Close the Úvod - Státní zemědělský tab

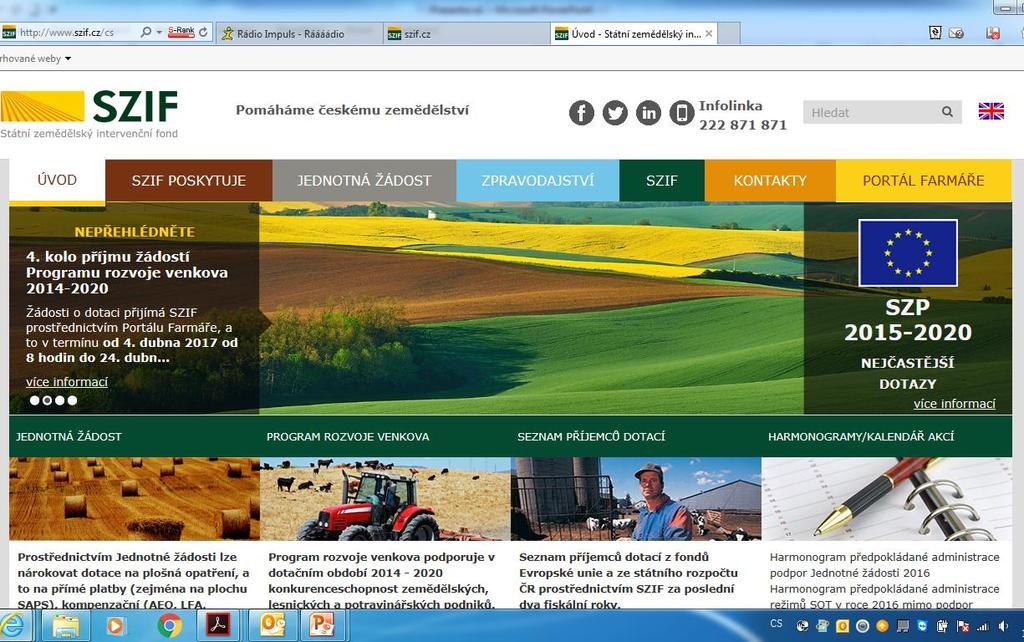(709, 33)
